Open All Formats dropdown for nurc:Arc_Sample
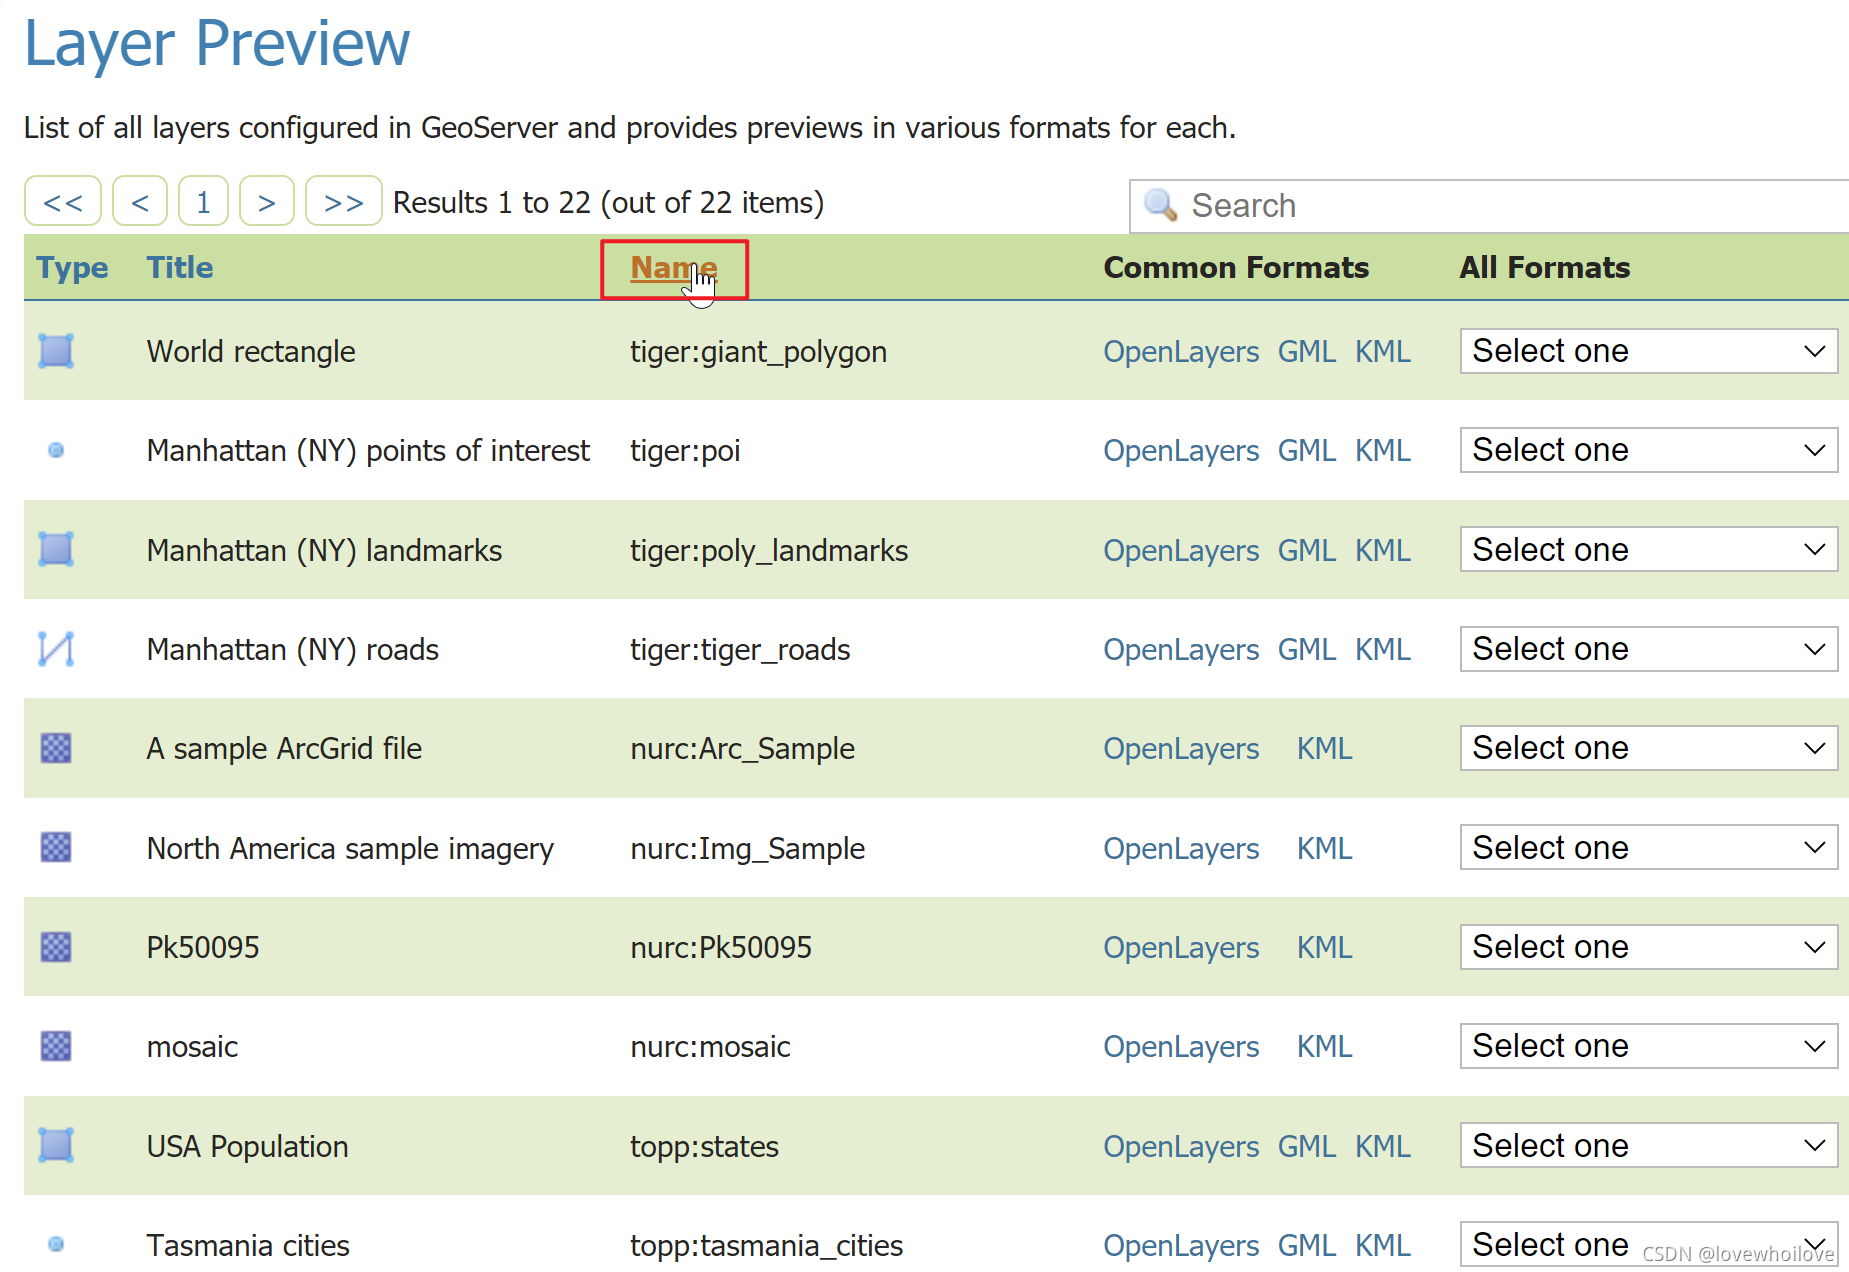 tap(1648, 748)
